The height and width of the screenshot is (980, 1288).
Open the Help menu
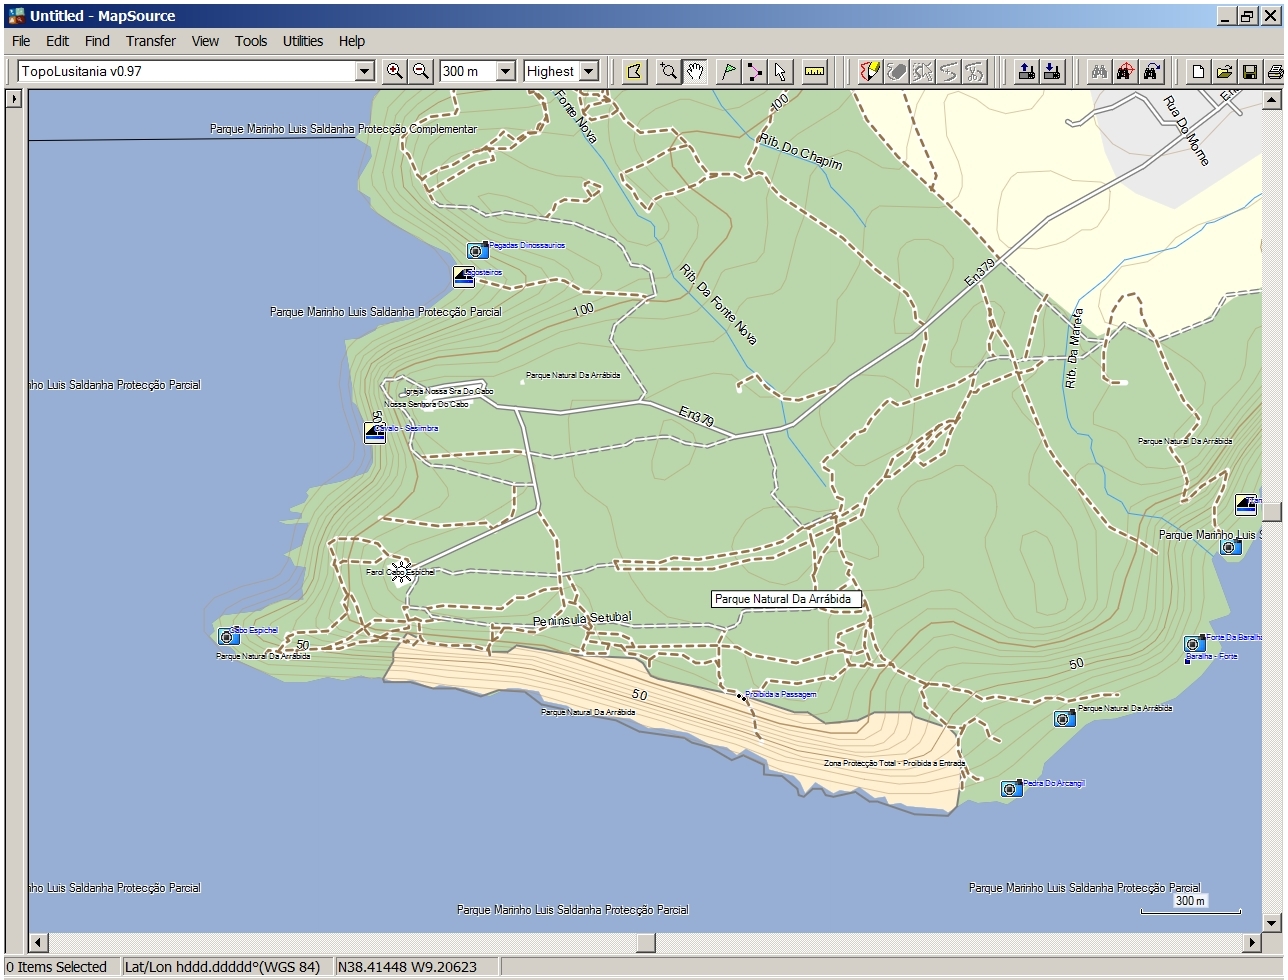(x=352, y=41)
